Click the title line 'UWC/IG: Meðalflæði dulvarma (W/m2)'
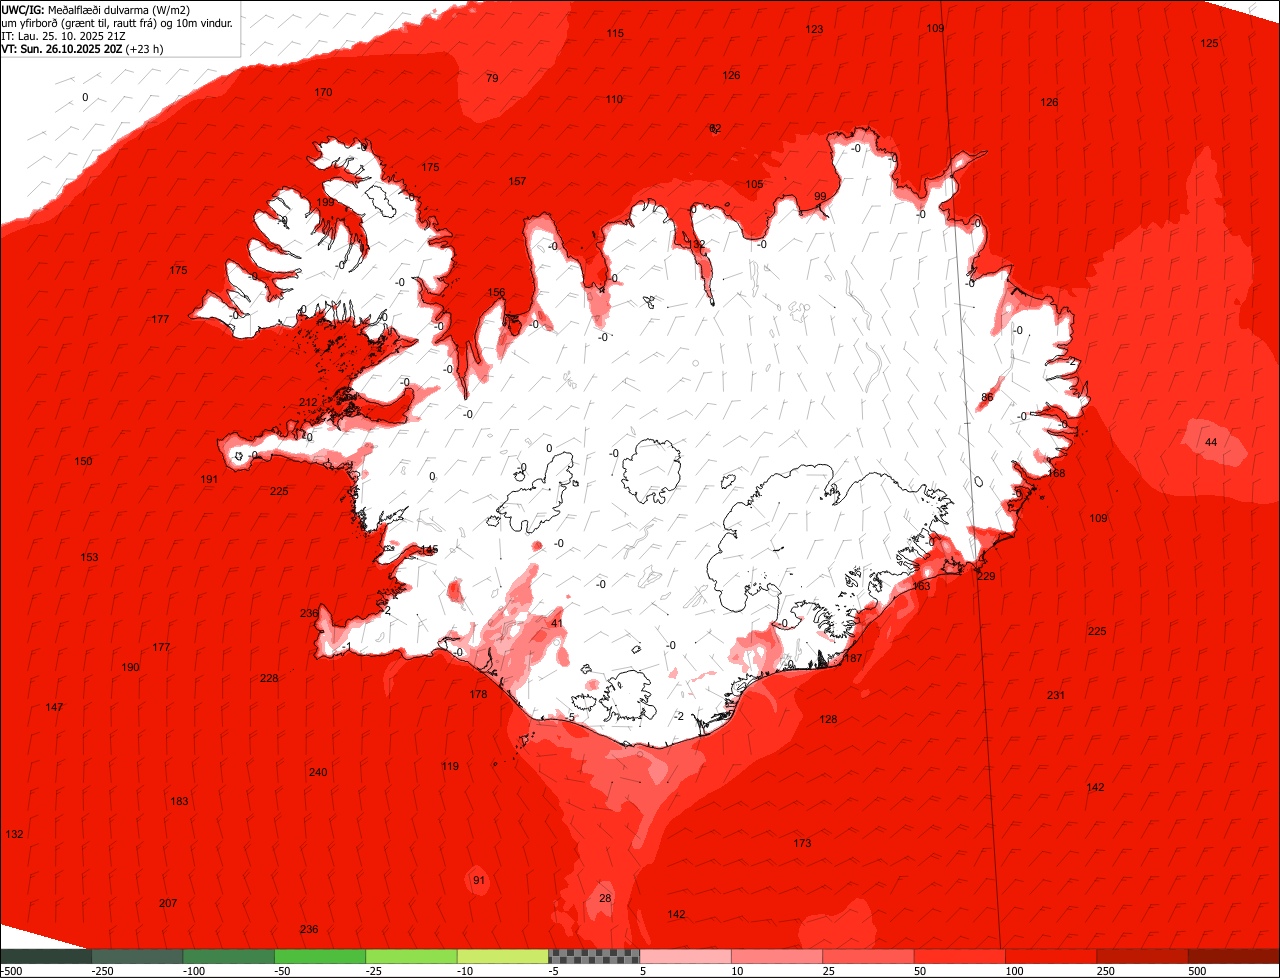This screenshot has height=978, width=1280. (96, 10)
